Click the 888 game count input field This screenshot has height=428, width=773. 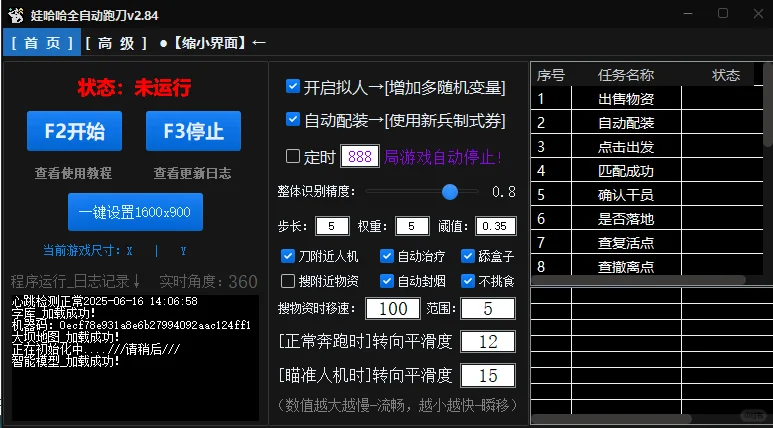click(x=360, y=157)
